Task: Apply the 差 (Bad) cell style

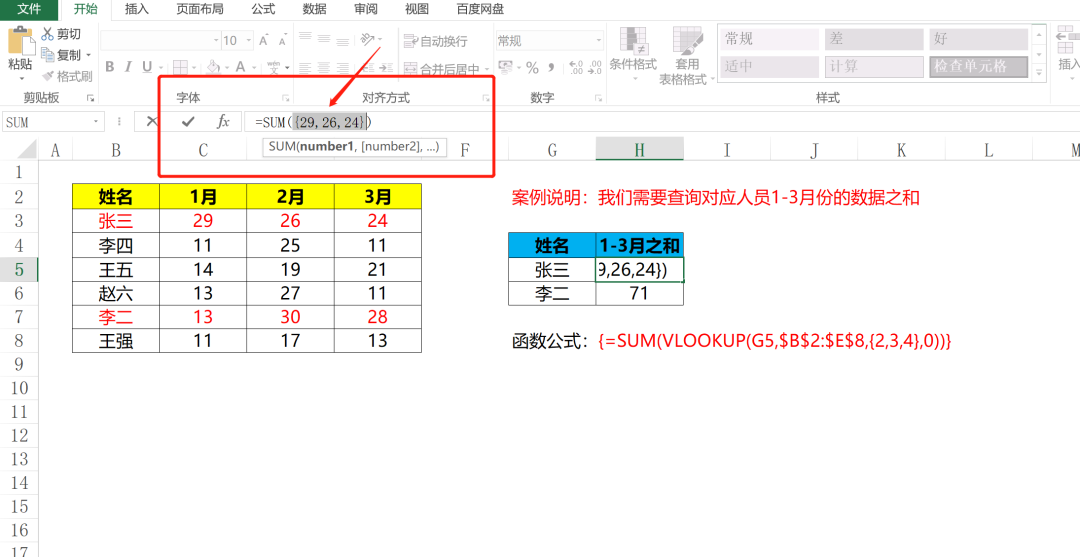Action: 873,39
